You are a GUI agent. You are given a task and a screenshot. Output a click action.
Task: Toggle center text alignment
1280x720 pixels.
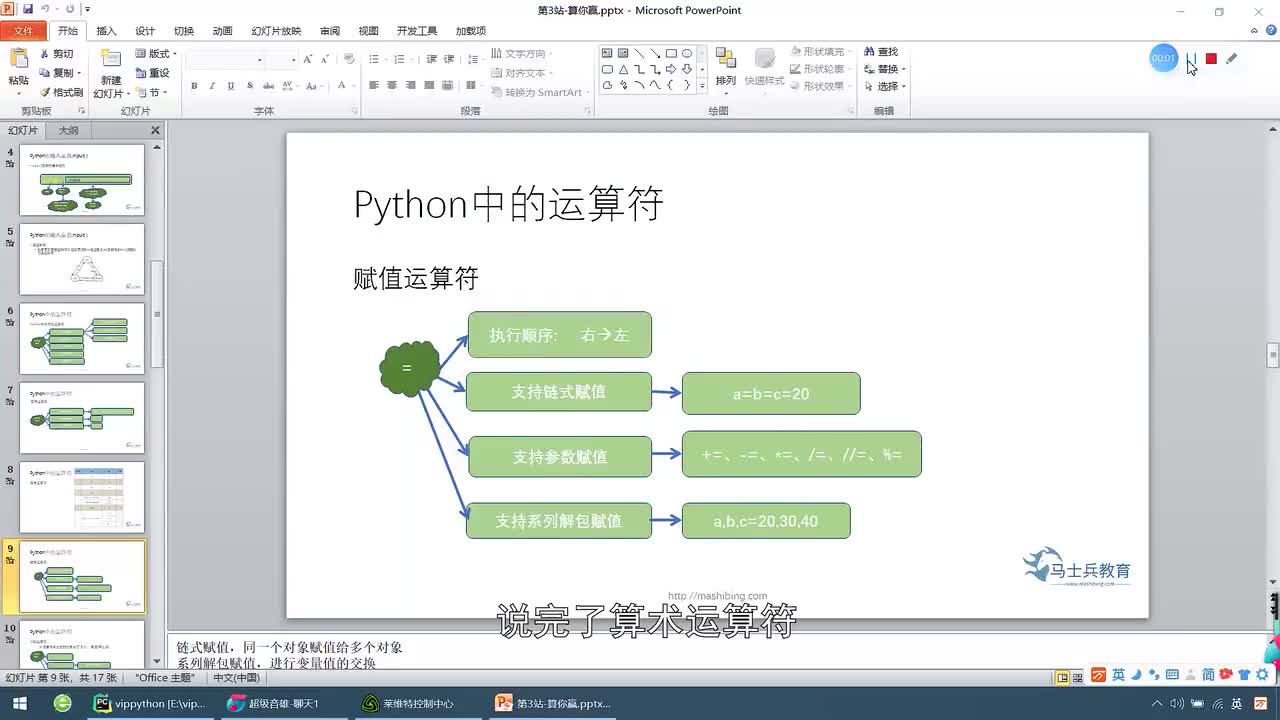tap(393, 86)
